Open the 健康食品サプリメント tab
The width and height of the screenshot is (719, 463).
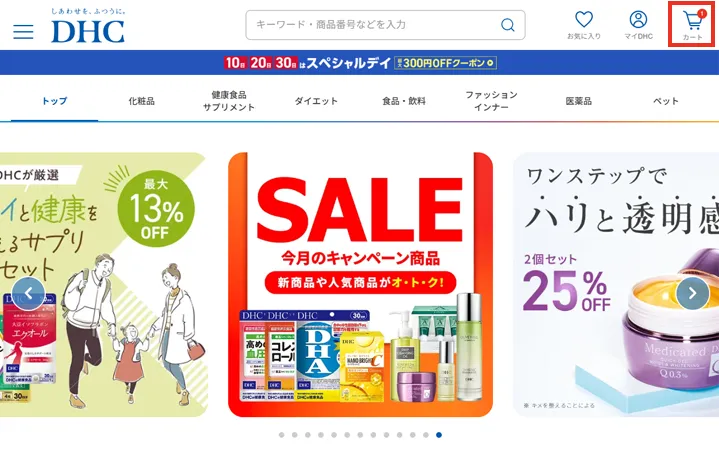(229, 101)
